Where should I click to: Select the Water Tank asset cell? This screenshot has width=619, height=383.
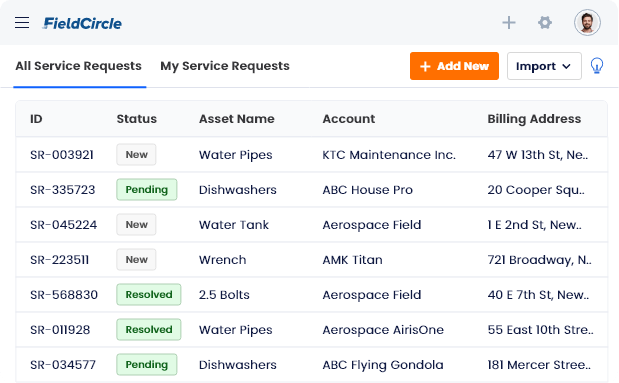234,225
